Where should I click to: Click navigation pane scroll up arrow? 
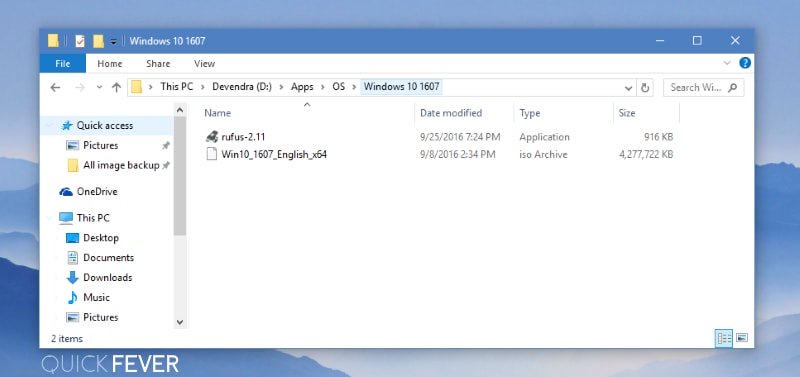pyautogui.click(x=180, y=110)
